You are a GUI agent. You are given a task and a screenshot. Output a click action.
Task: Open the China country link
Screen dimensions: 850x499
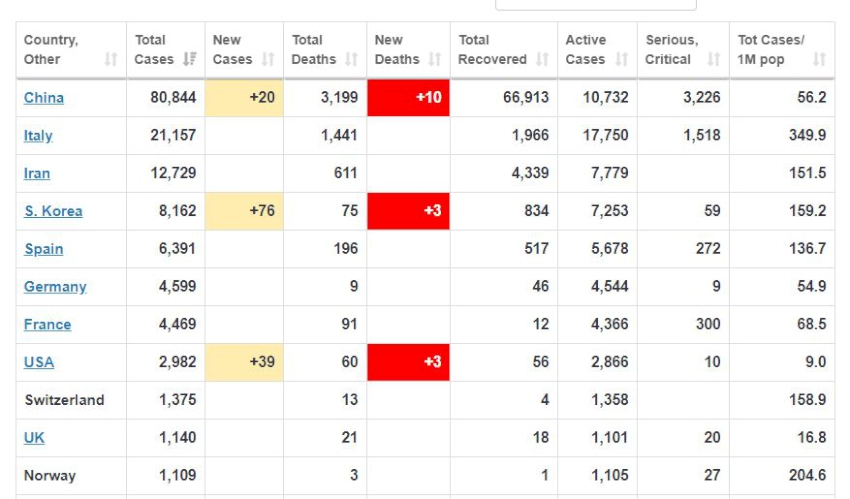(44, 98)
